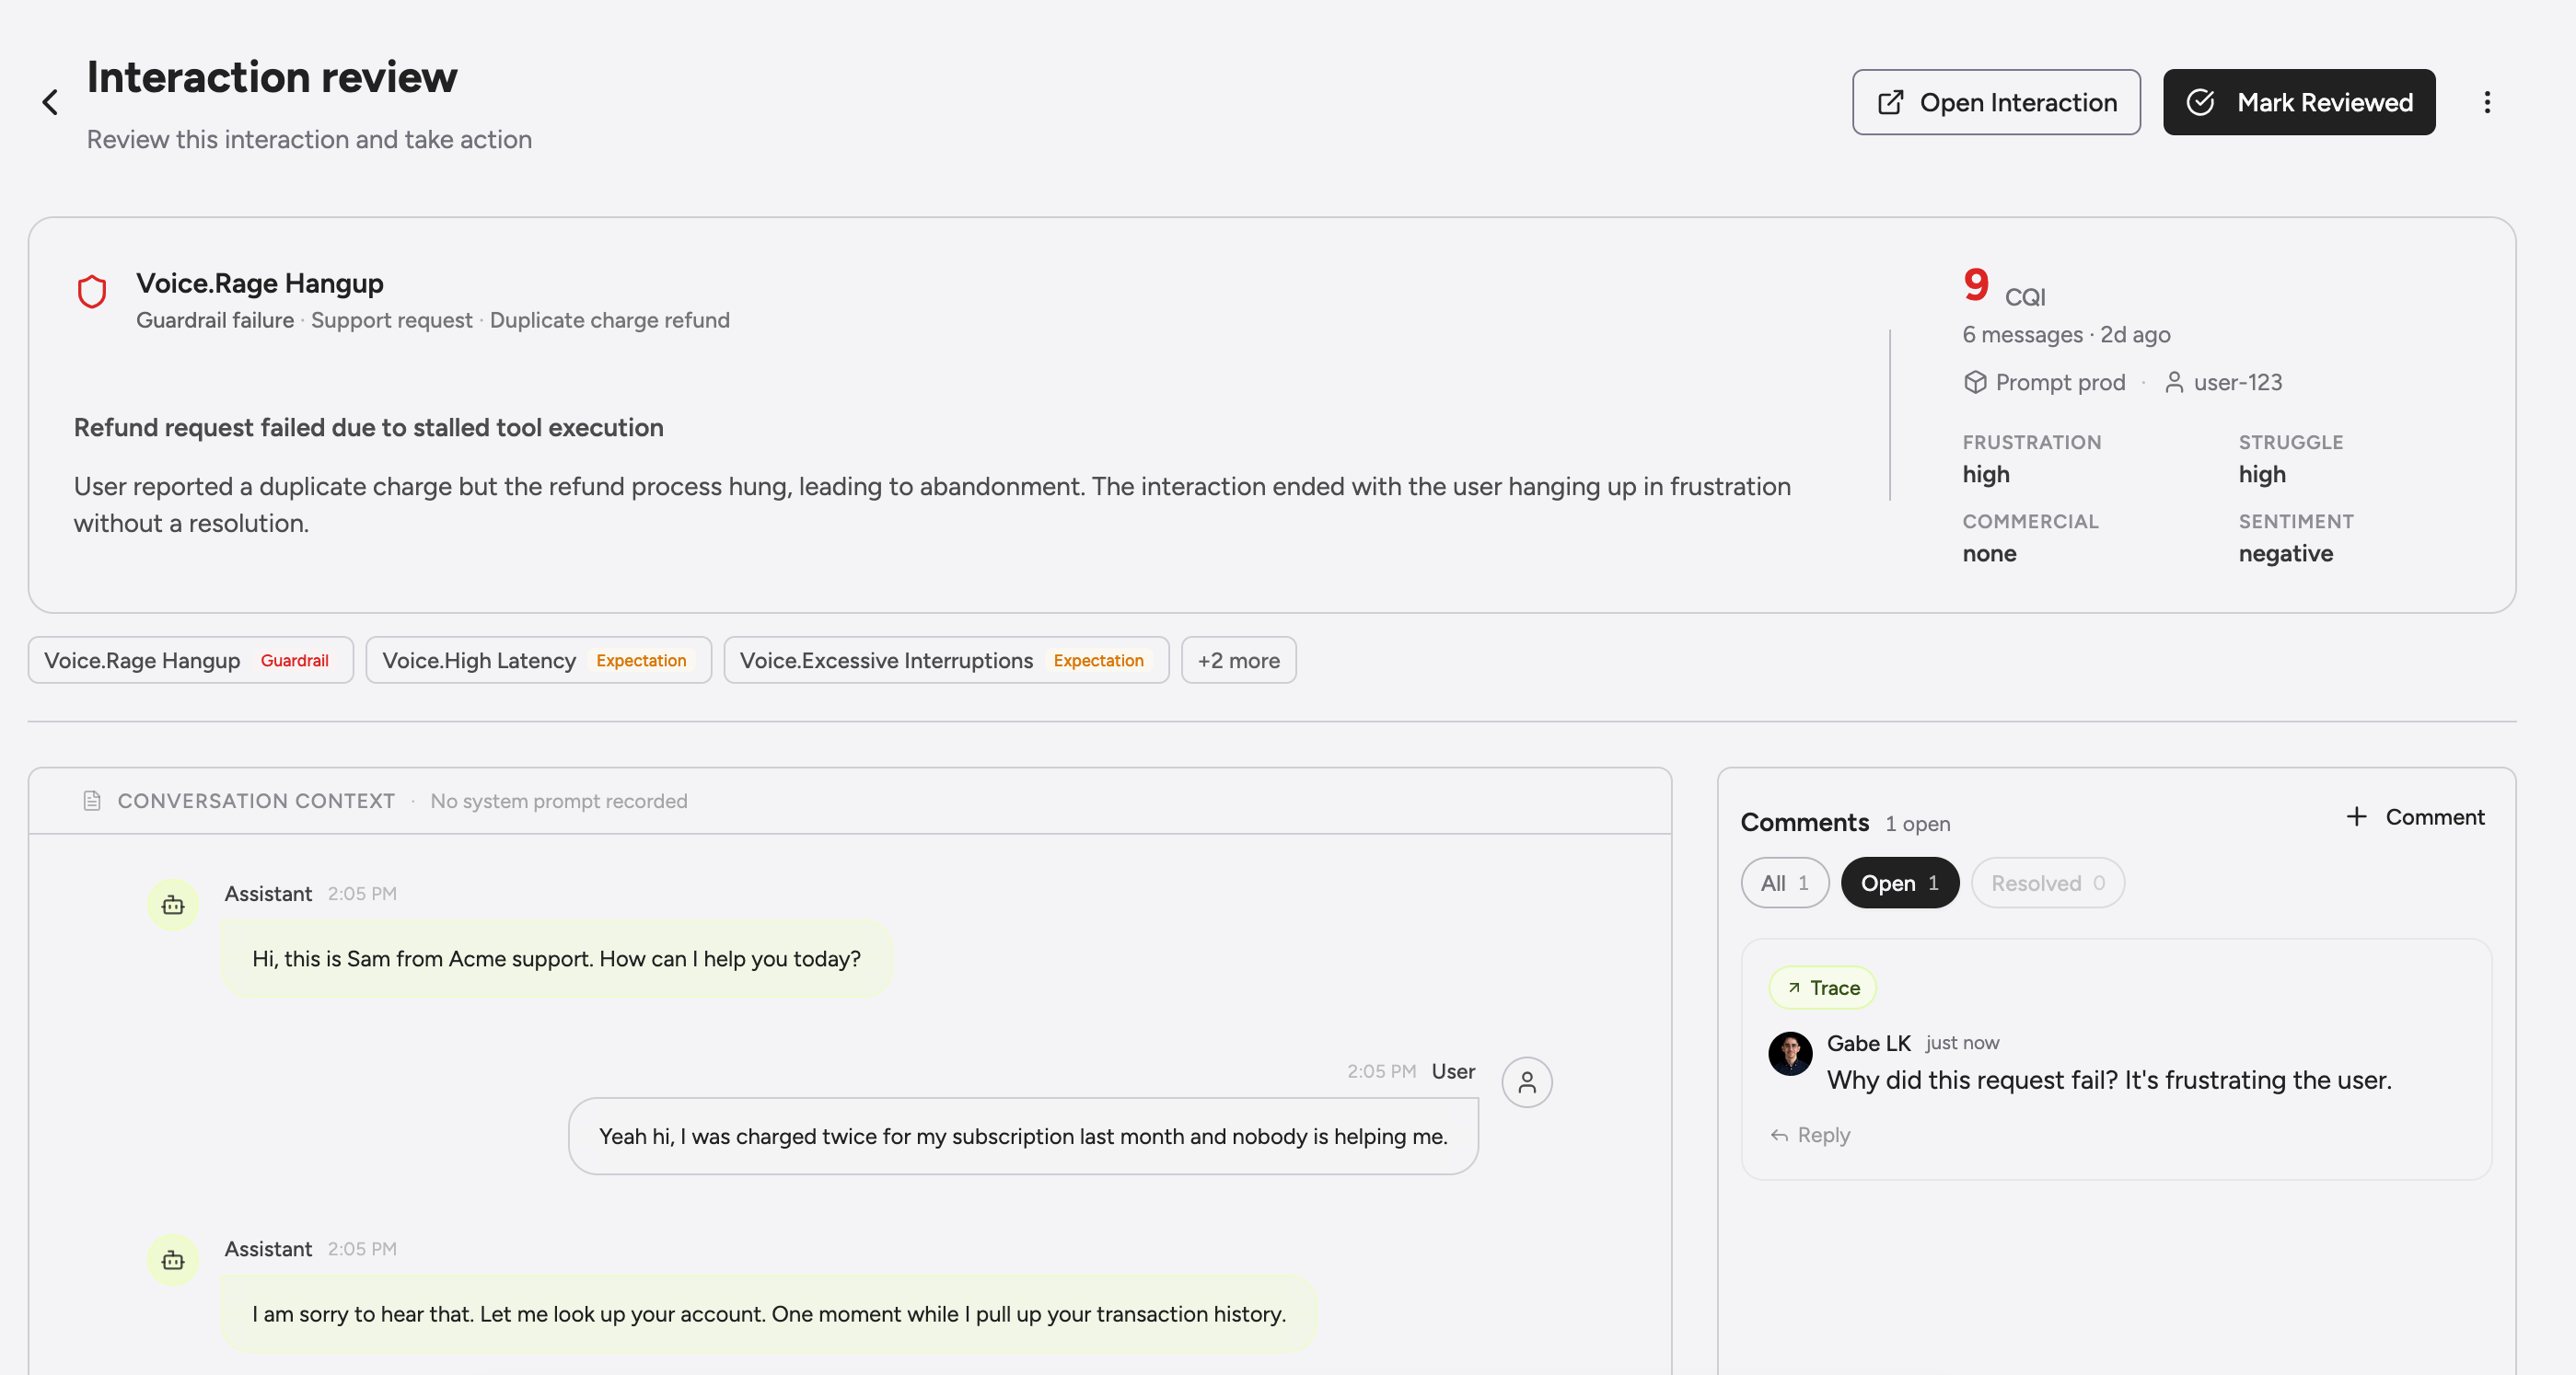Image resolution: width=2576 pixels, height=1375 pixels.
Task: Click the user-123 person icon
Action: click(x=2173, y=382)
